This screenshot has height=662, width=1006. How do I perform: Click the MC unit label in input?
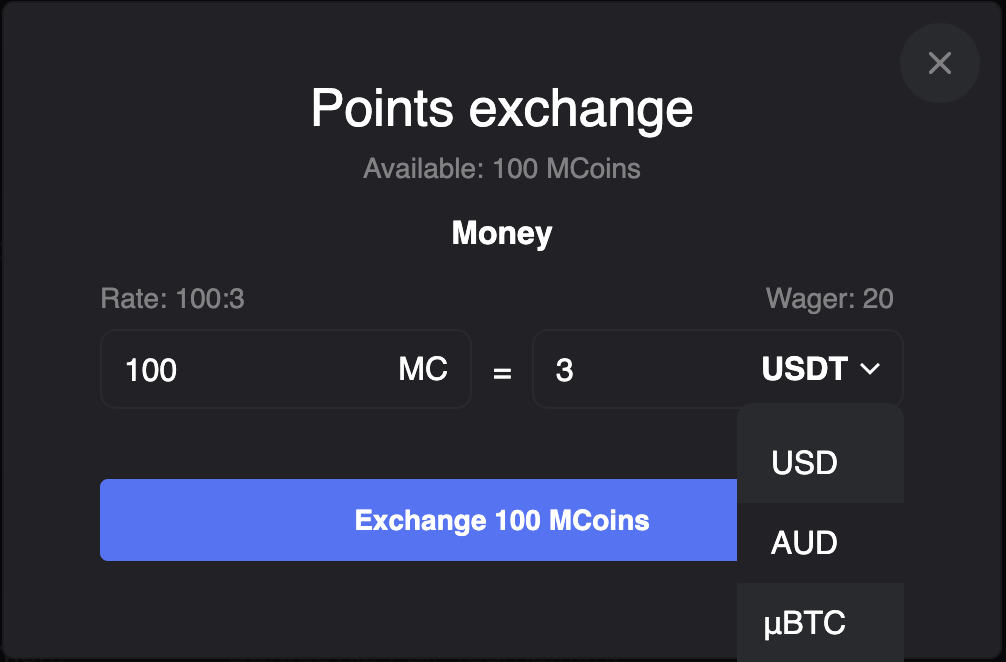click(x=422, y=369)
